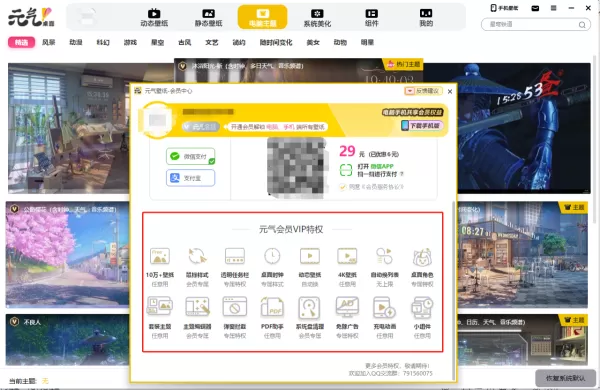Click the QQ group number 791560075 text
Viewport: 600px width, 390px height.
417,373
